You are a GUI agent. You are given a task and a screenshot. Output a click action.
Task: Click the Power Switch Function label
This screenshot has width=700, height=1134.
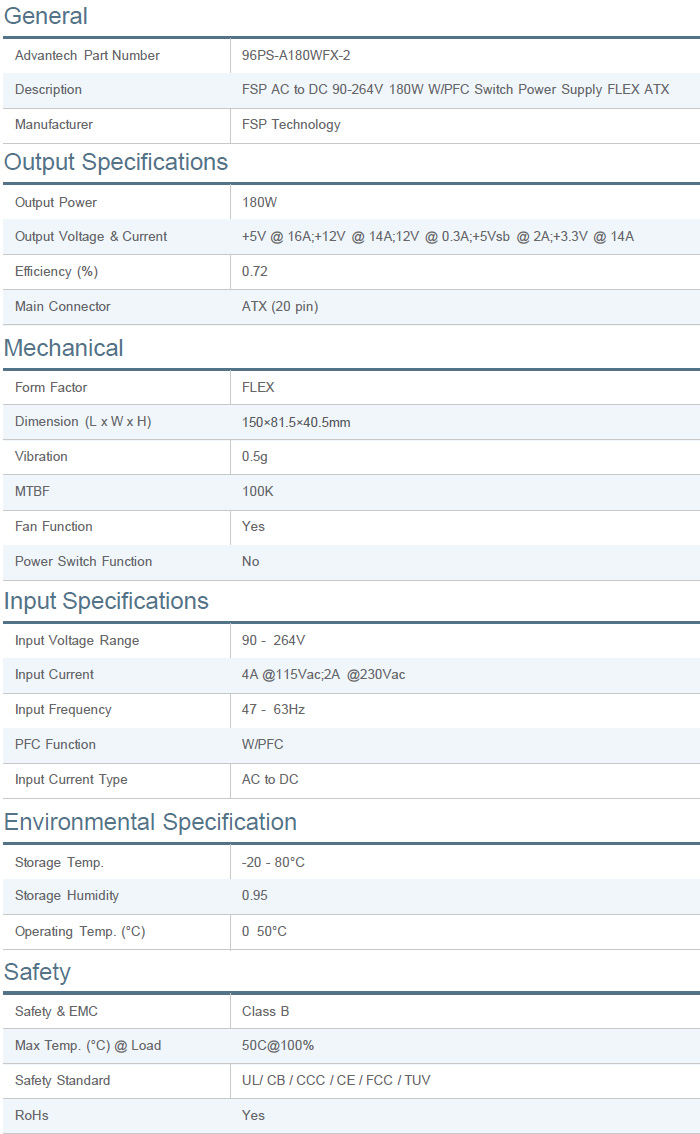coord(83,562)
